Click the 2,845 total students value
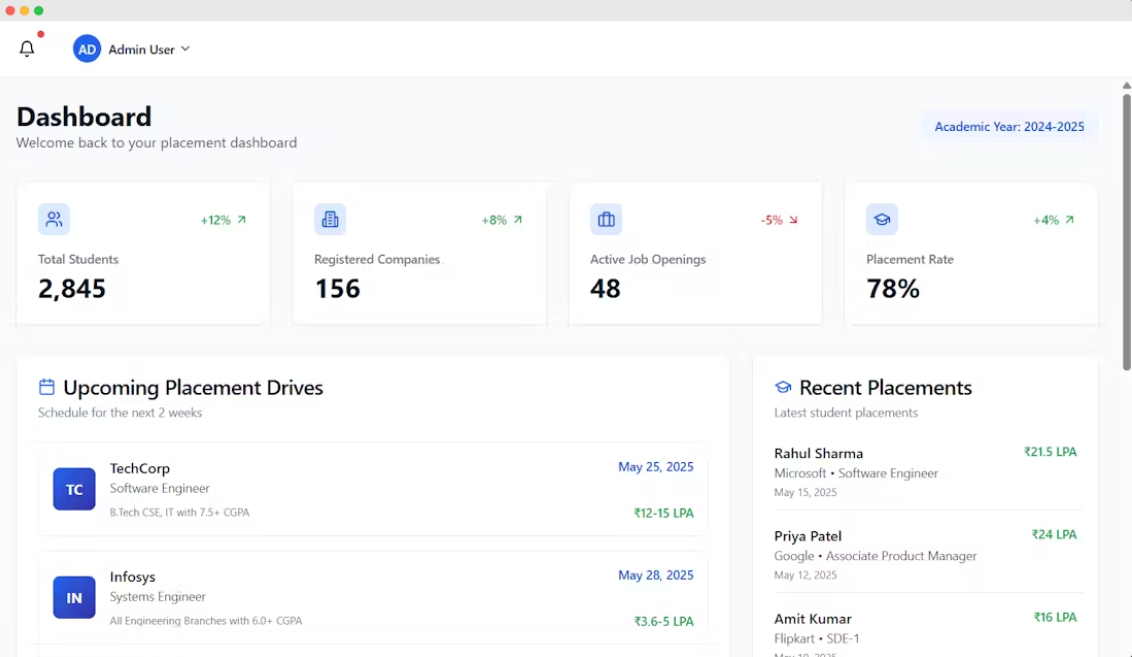Screen dimensions: 1132x657 point(71,288)
